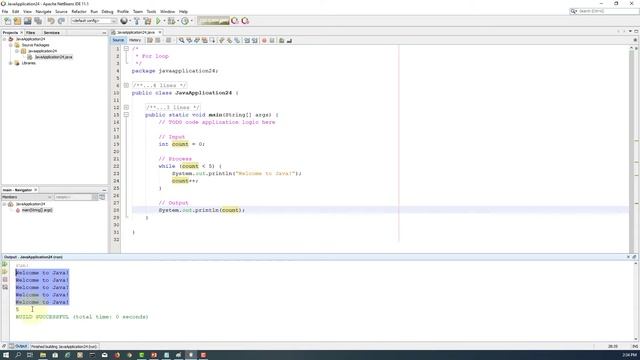Click the re-run icon in Output panel
The width and height of the screenshot is (640, 360).
5,264
